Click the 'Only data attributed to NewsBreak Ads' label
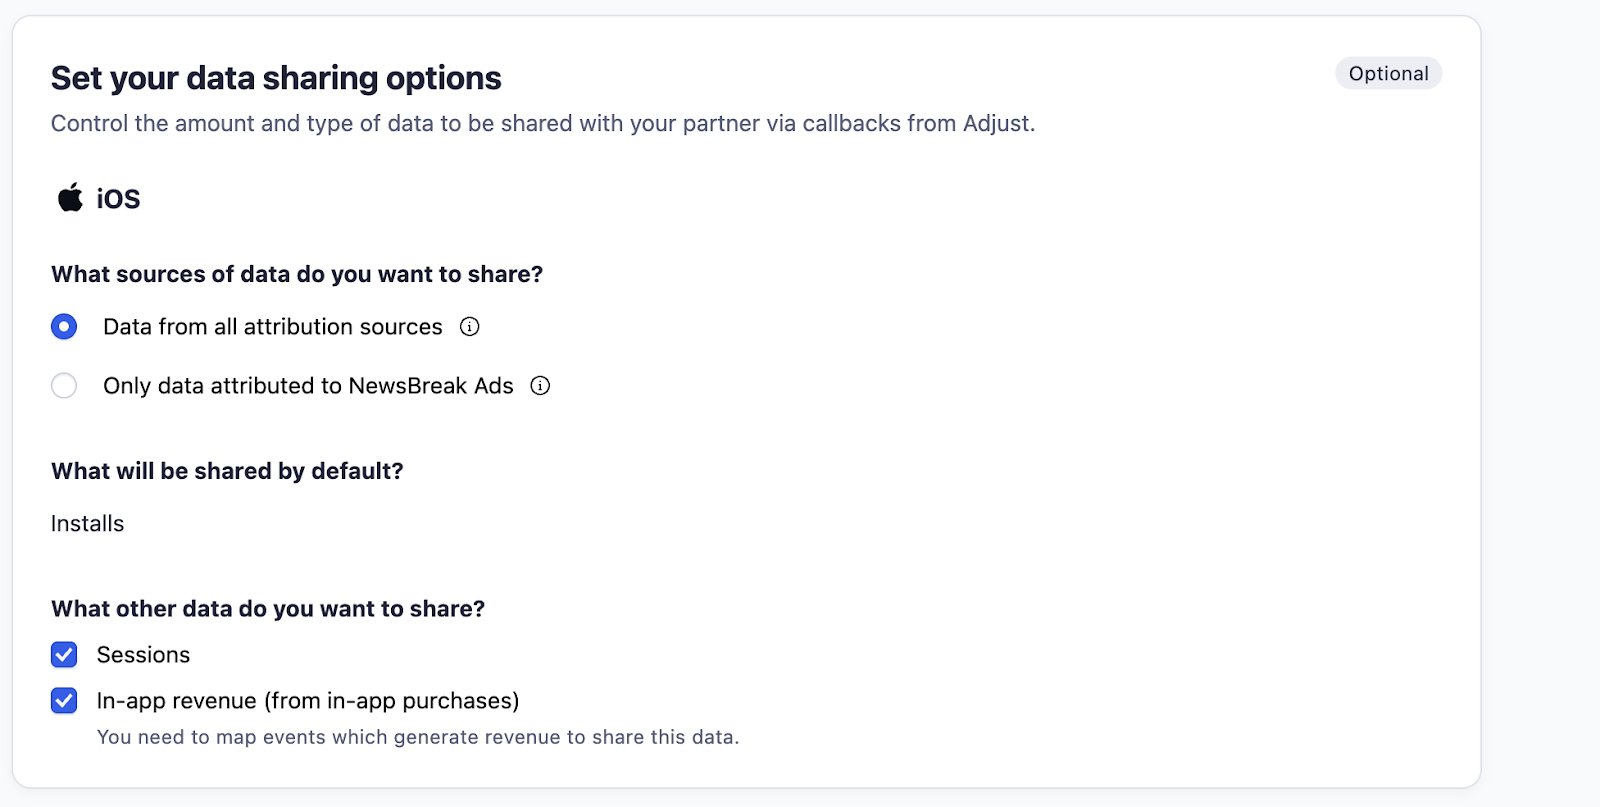Image resolution: width=1600 pixels, height=807 pixels. [x=308, y=386]
